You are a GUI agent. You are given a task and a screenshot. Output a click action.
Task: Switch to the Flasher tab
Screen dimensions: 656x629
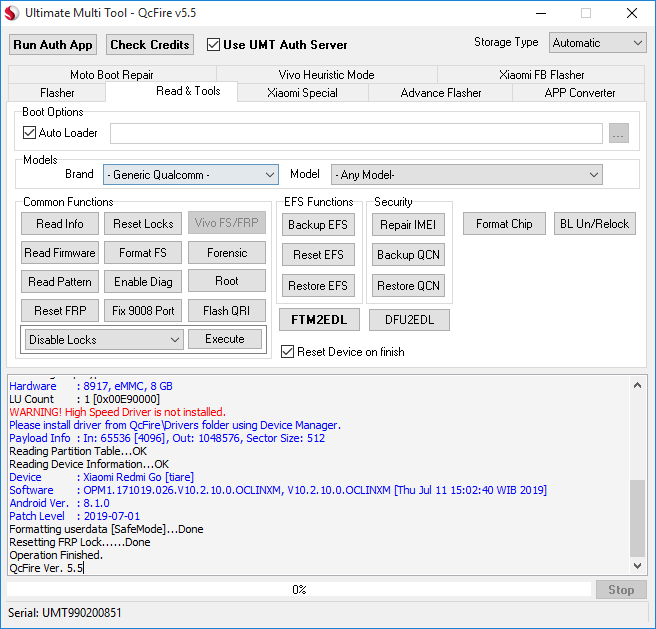point(57,92)
